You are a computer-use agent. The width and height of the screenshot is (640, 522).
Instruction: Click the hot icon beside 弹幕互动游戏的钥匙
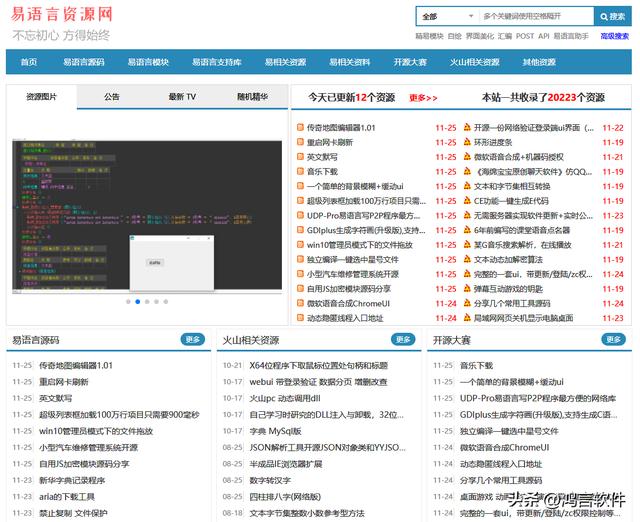(467, 289)
